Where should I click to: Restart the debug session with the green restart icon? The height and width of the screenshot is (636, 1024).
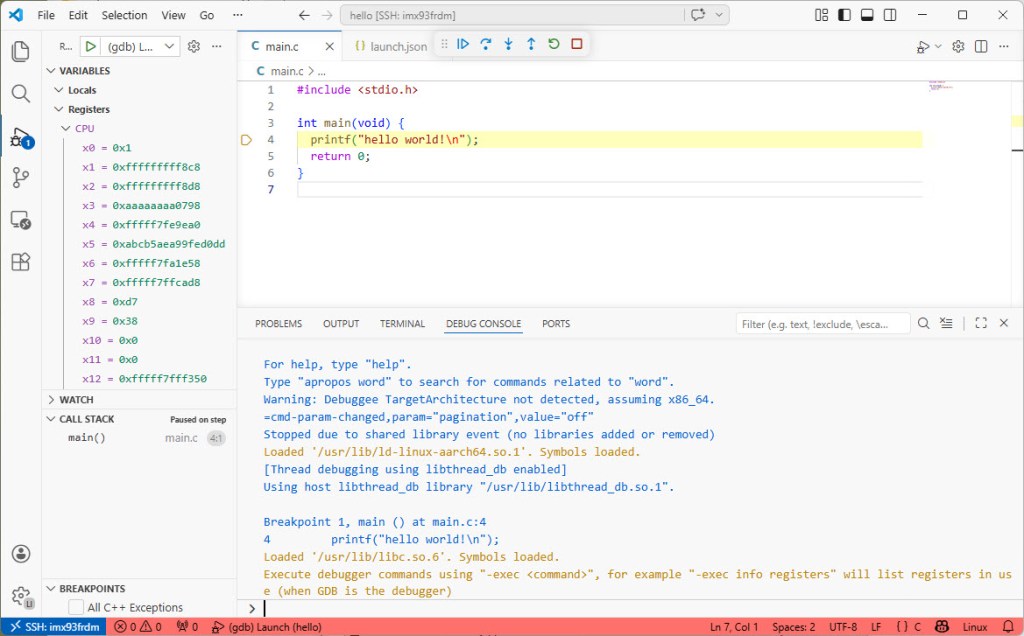[x=554, y=44]
